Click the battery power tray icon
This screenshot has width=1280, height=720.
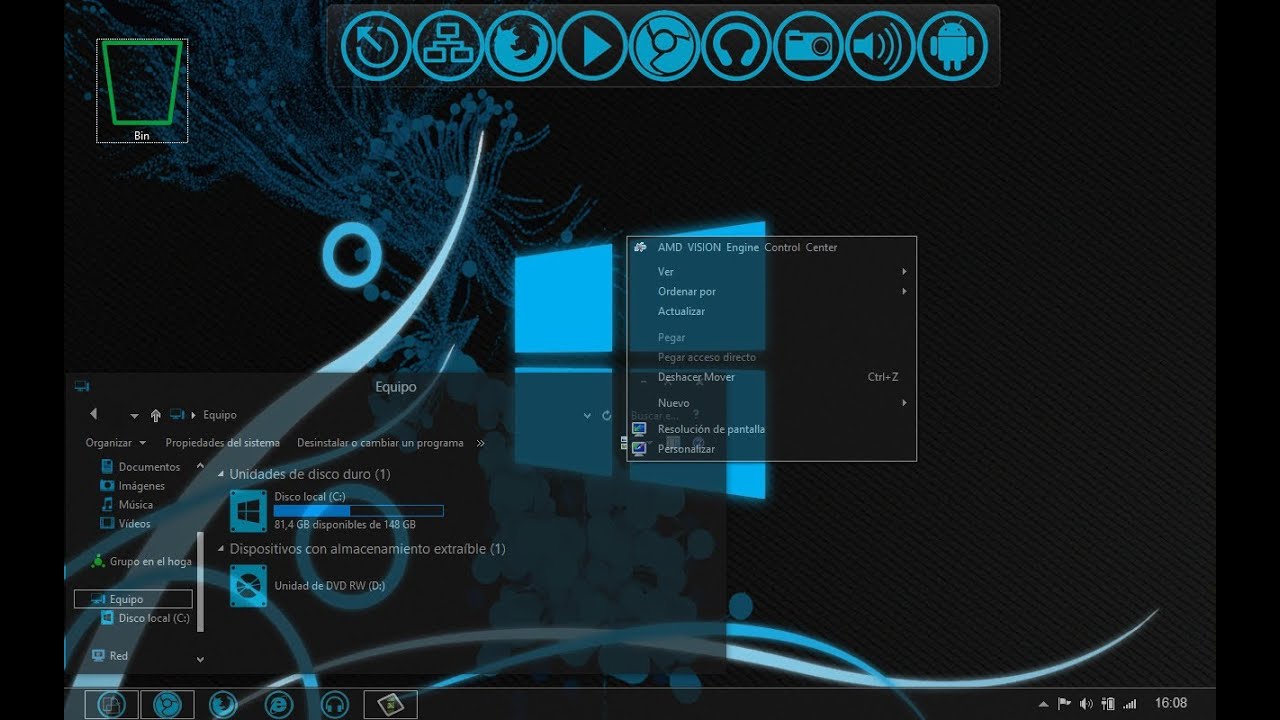(x=1108, y=703)
